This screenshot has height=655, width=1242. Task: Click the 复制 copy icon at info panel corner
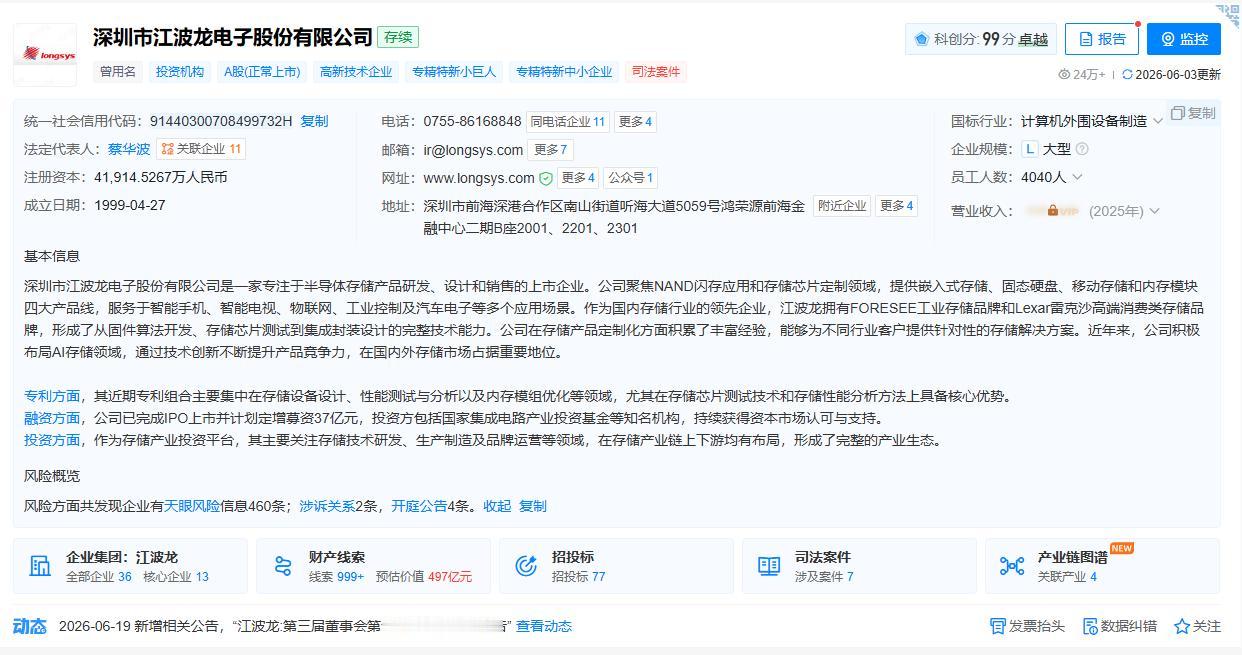point(1193,113)
